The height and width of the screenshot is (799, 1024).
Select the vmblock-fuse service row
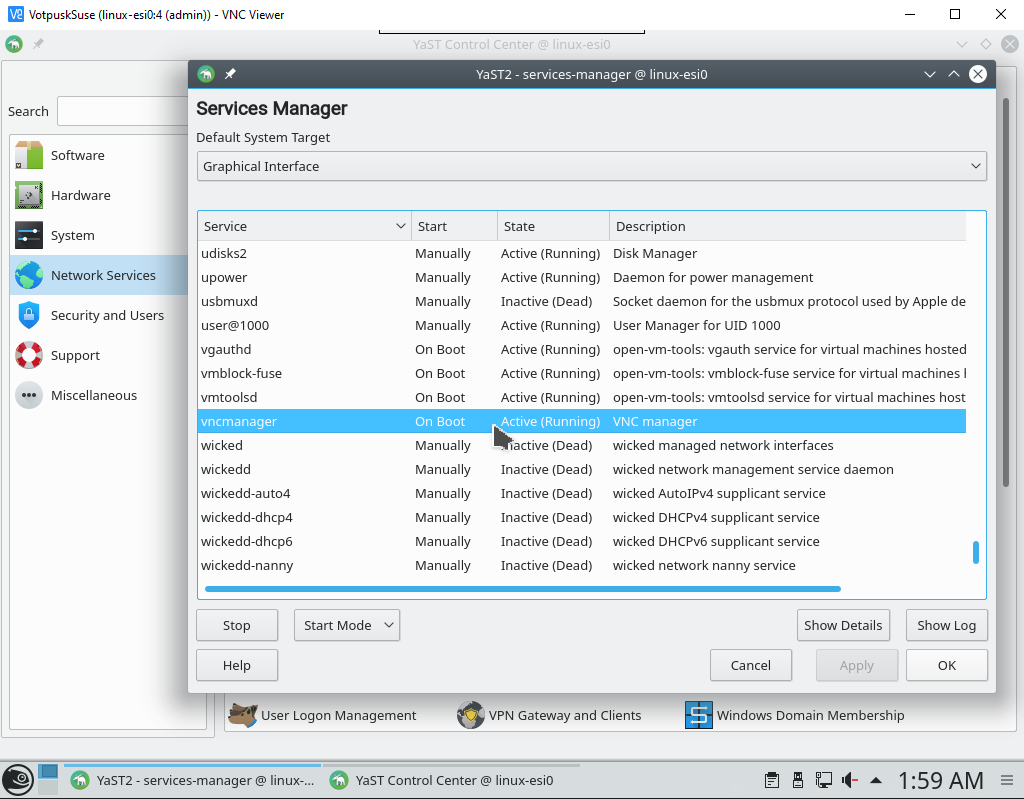pos(582,374)
